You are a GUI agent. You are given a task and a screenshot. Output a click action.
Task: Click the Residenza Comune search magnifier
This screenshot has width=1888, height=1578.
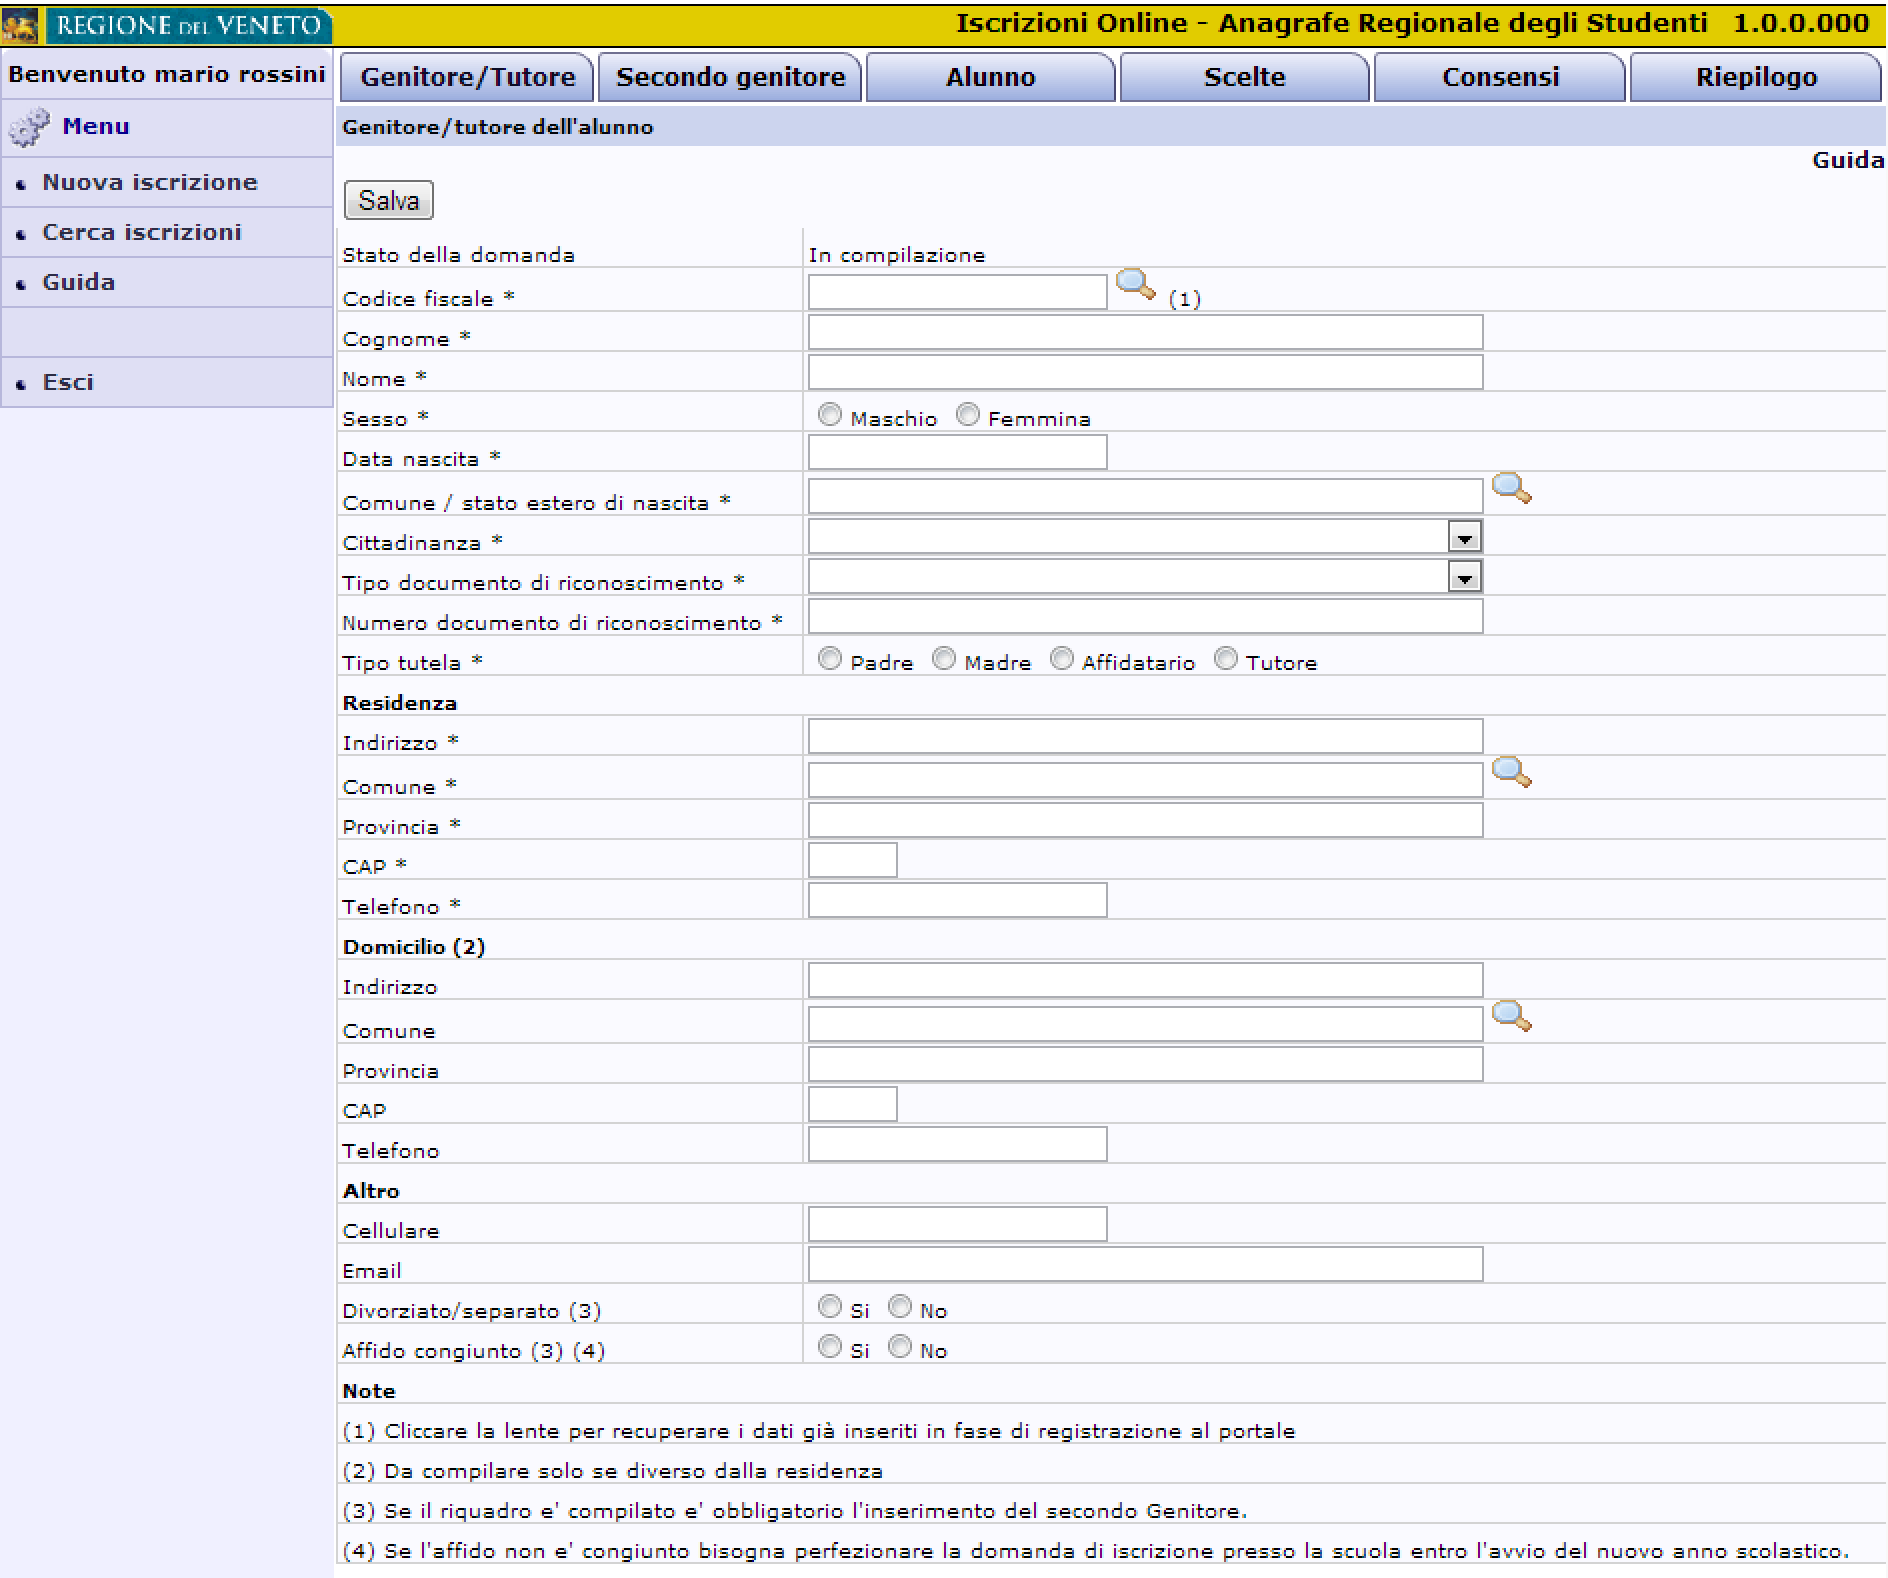1511,773
